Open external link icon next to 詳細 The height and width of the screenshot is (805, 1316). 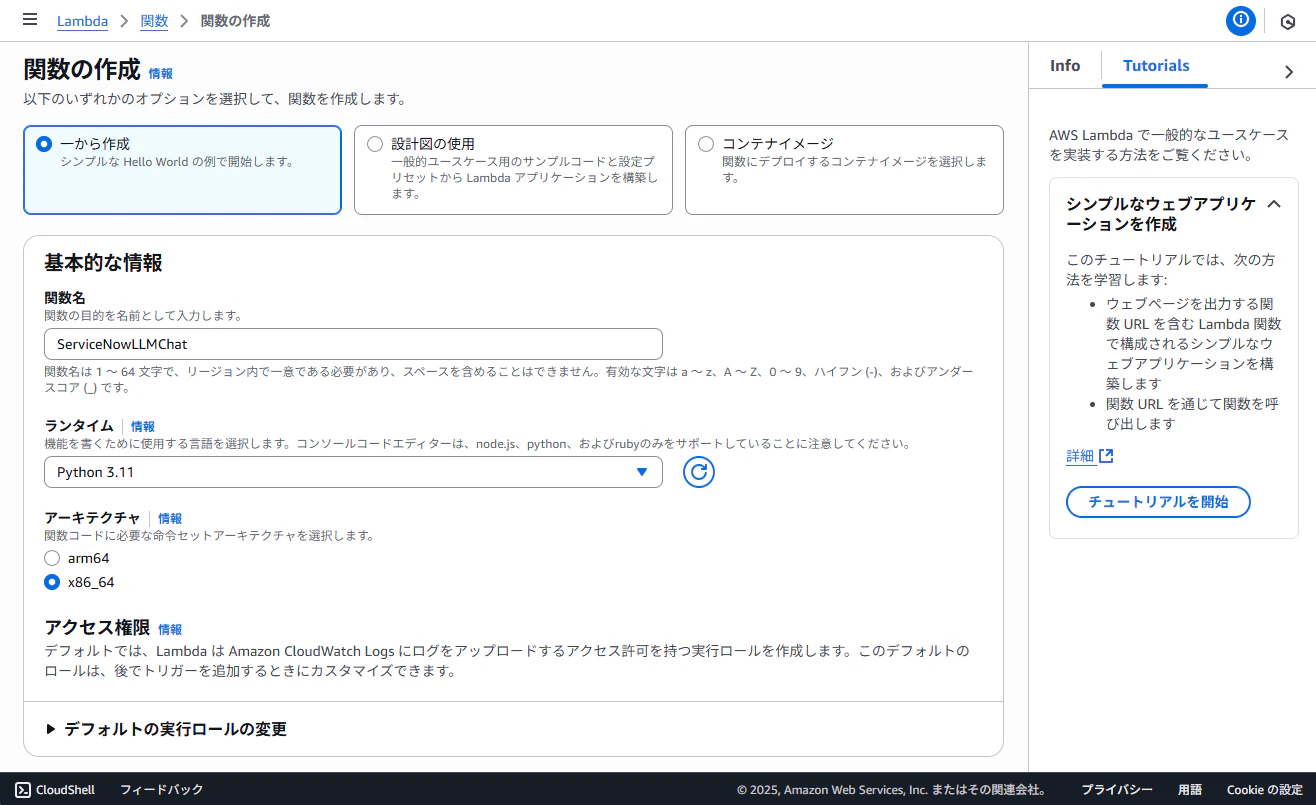tap(1106, 456)
